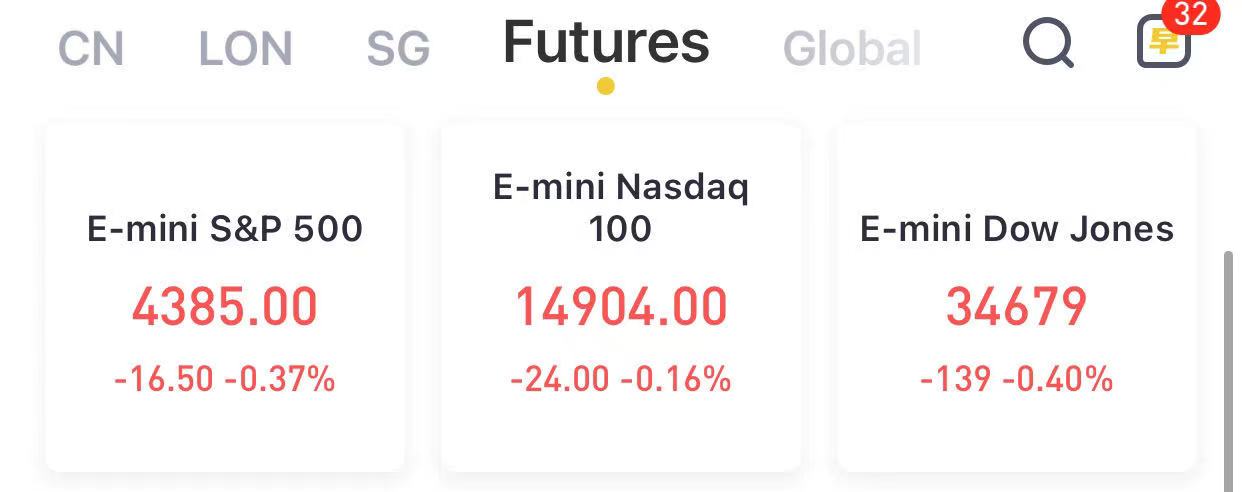Switch to the SG market tab
The image size is (1242, 492).
398,49
